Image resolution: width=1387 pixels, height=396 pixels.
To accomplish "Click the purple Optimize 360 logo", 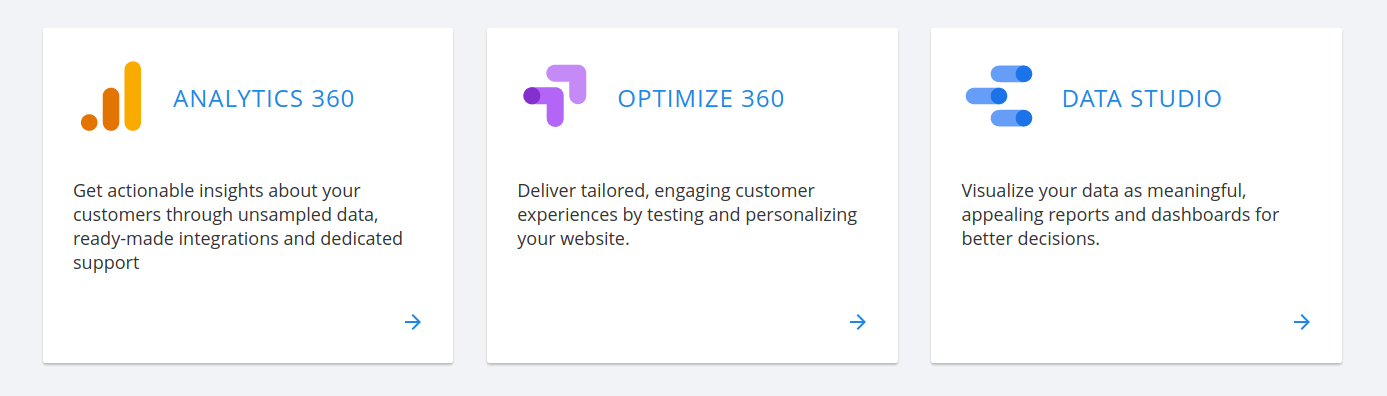I will 555,96.
